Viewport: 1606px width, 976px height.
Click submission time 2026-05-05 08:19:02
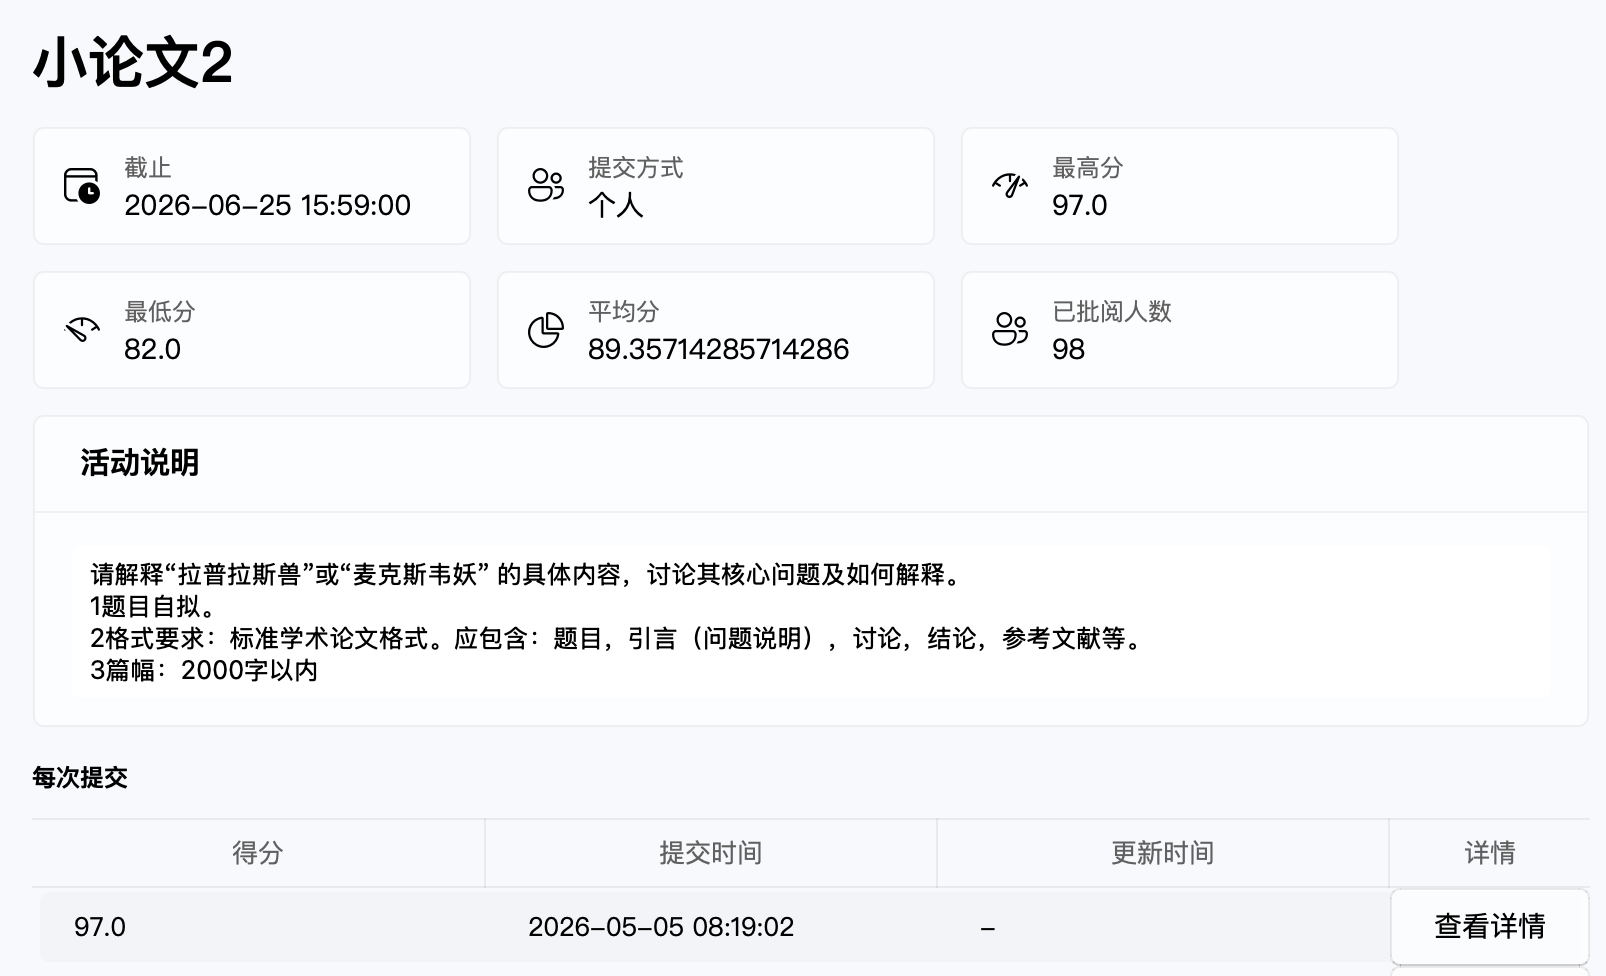(661, 927)
